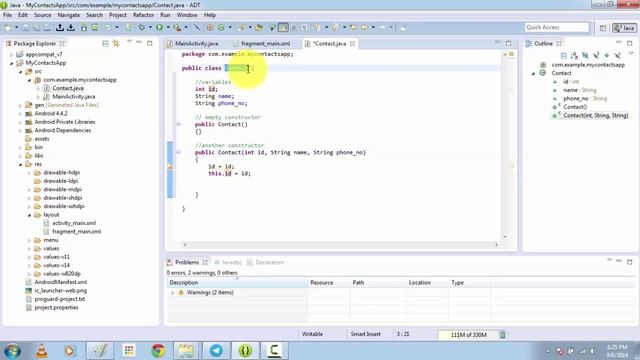Screen dimensions: 640x360
Task: Click the Open Perspective icon
Action: (603, 28)
